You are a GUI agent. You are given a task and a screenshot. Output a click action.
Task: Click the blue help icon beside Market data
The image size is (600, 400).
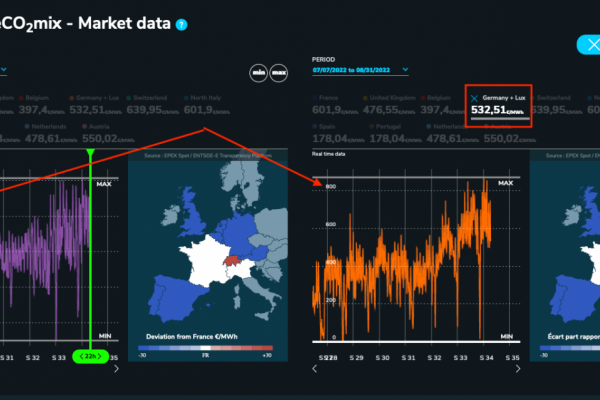pyautogui.click(x=181, y=24)
